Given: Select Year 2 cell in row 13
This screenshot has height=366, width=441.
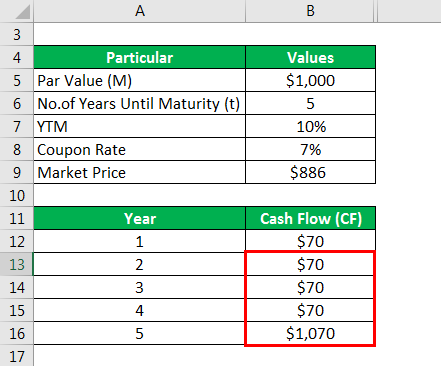Looking at the screenshot, I should coord(140,264).
